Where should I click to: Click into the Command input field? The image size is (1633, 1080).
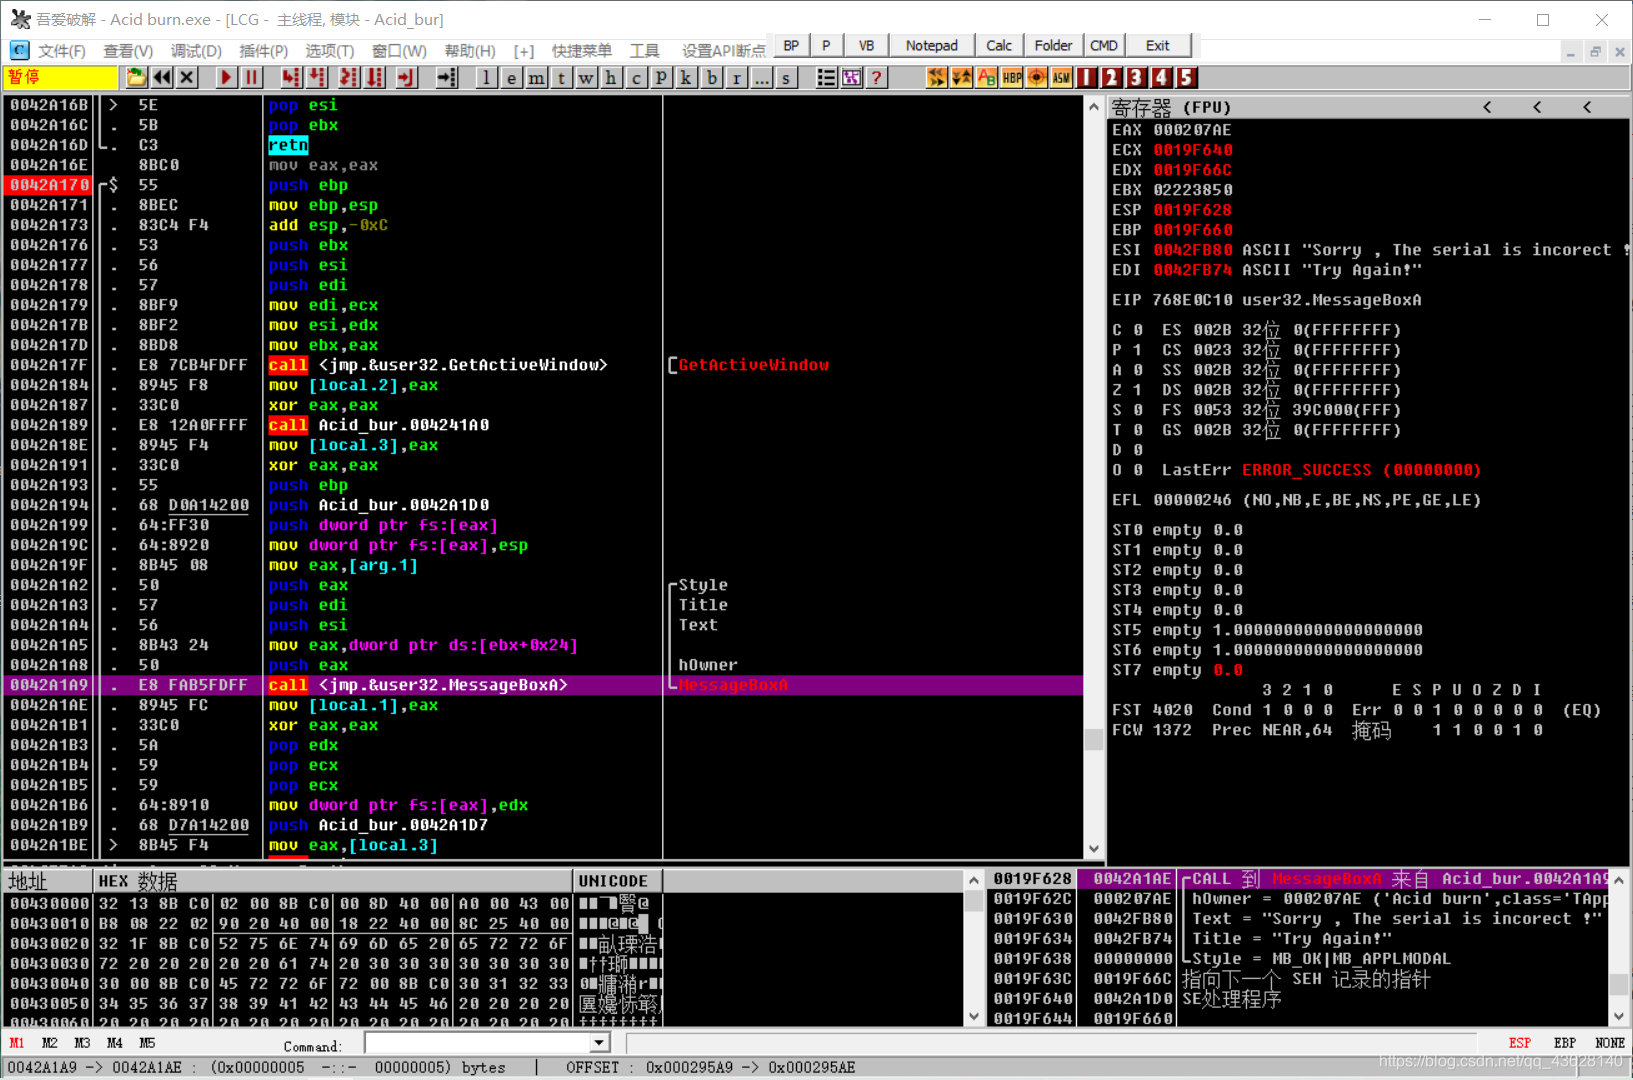point(478,1043)
